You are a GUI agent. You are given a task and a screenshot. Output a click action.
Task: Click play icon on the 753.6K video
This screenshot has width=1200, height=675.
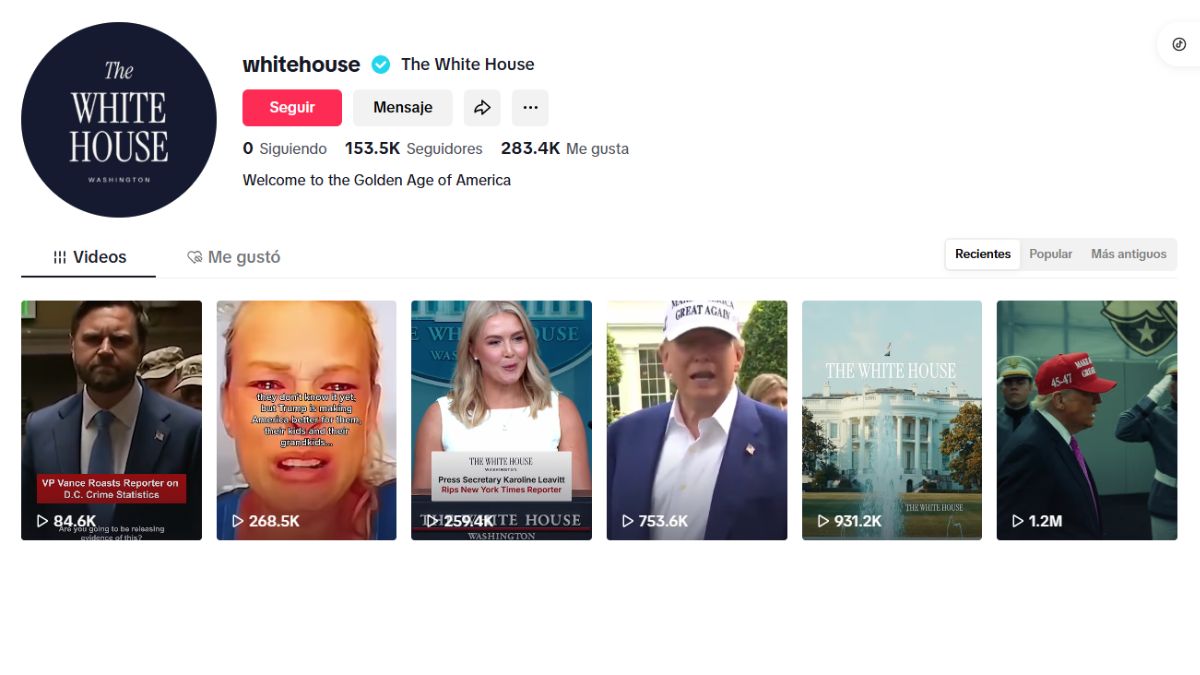[628, 521]
